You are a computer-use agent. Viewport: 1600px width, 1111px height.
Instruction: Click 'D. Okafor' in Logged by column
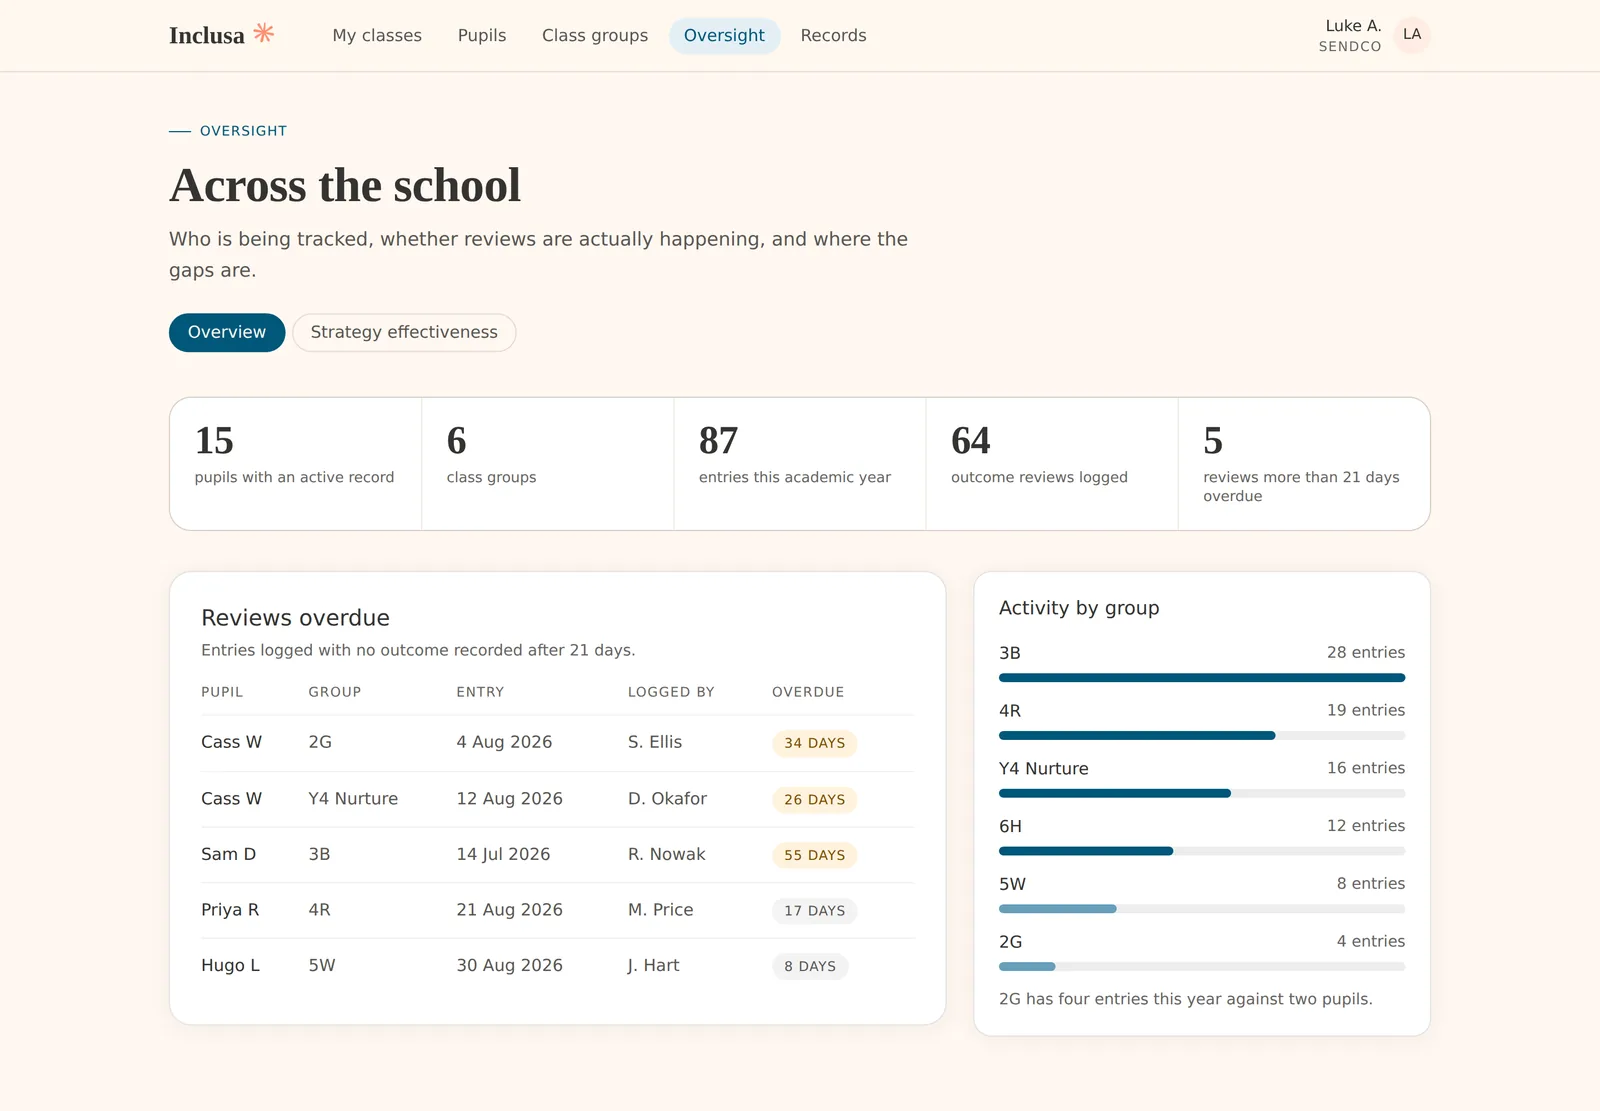pos(667,798)
